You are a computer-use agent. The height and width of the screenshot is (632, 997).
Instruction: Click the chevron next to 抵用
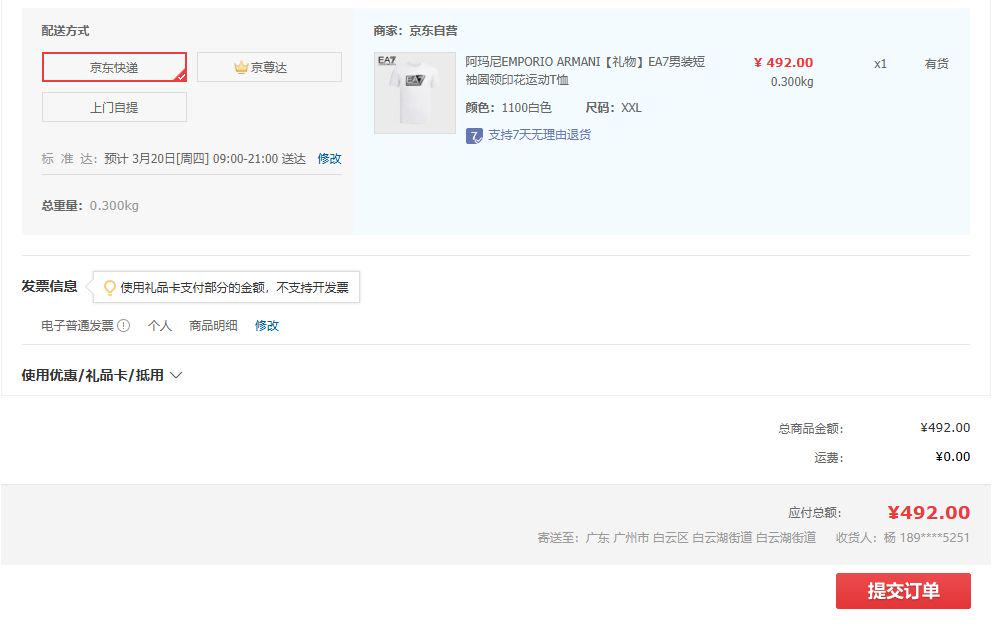pos(176,375)
